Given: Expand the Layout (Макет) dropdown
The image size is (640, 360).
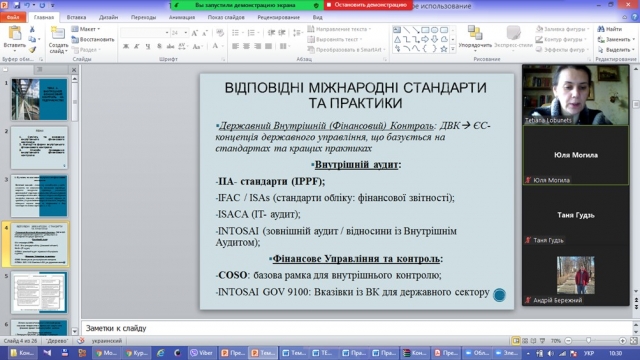Looking at the screenshot, I should 86,29.
